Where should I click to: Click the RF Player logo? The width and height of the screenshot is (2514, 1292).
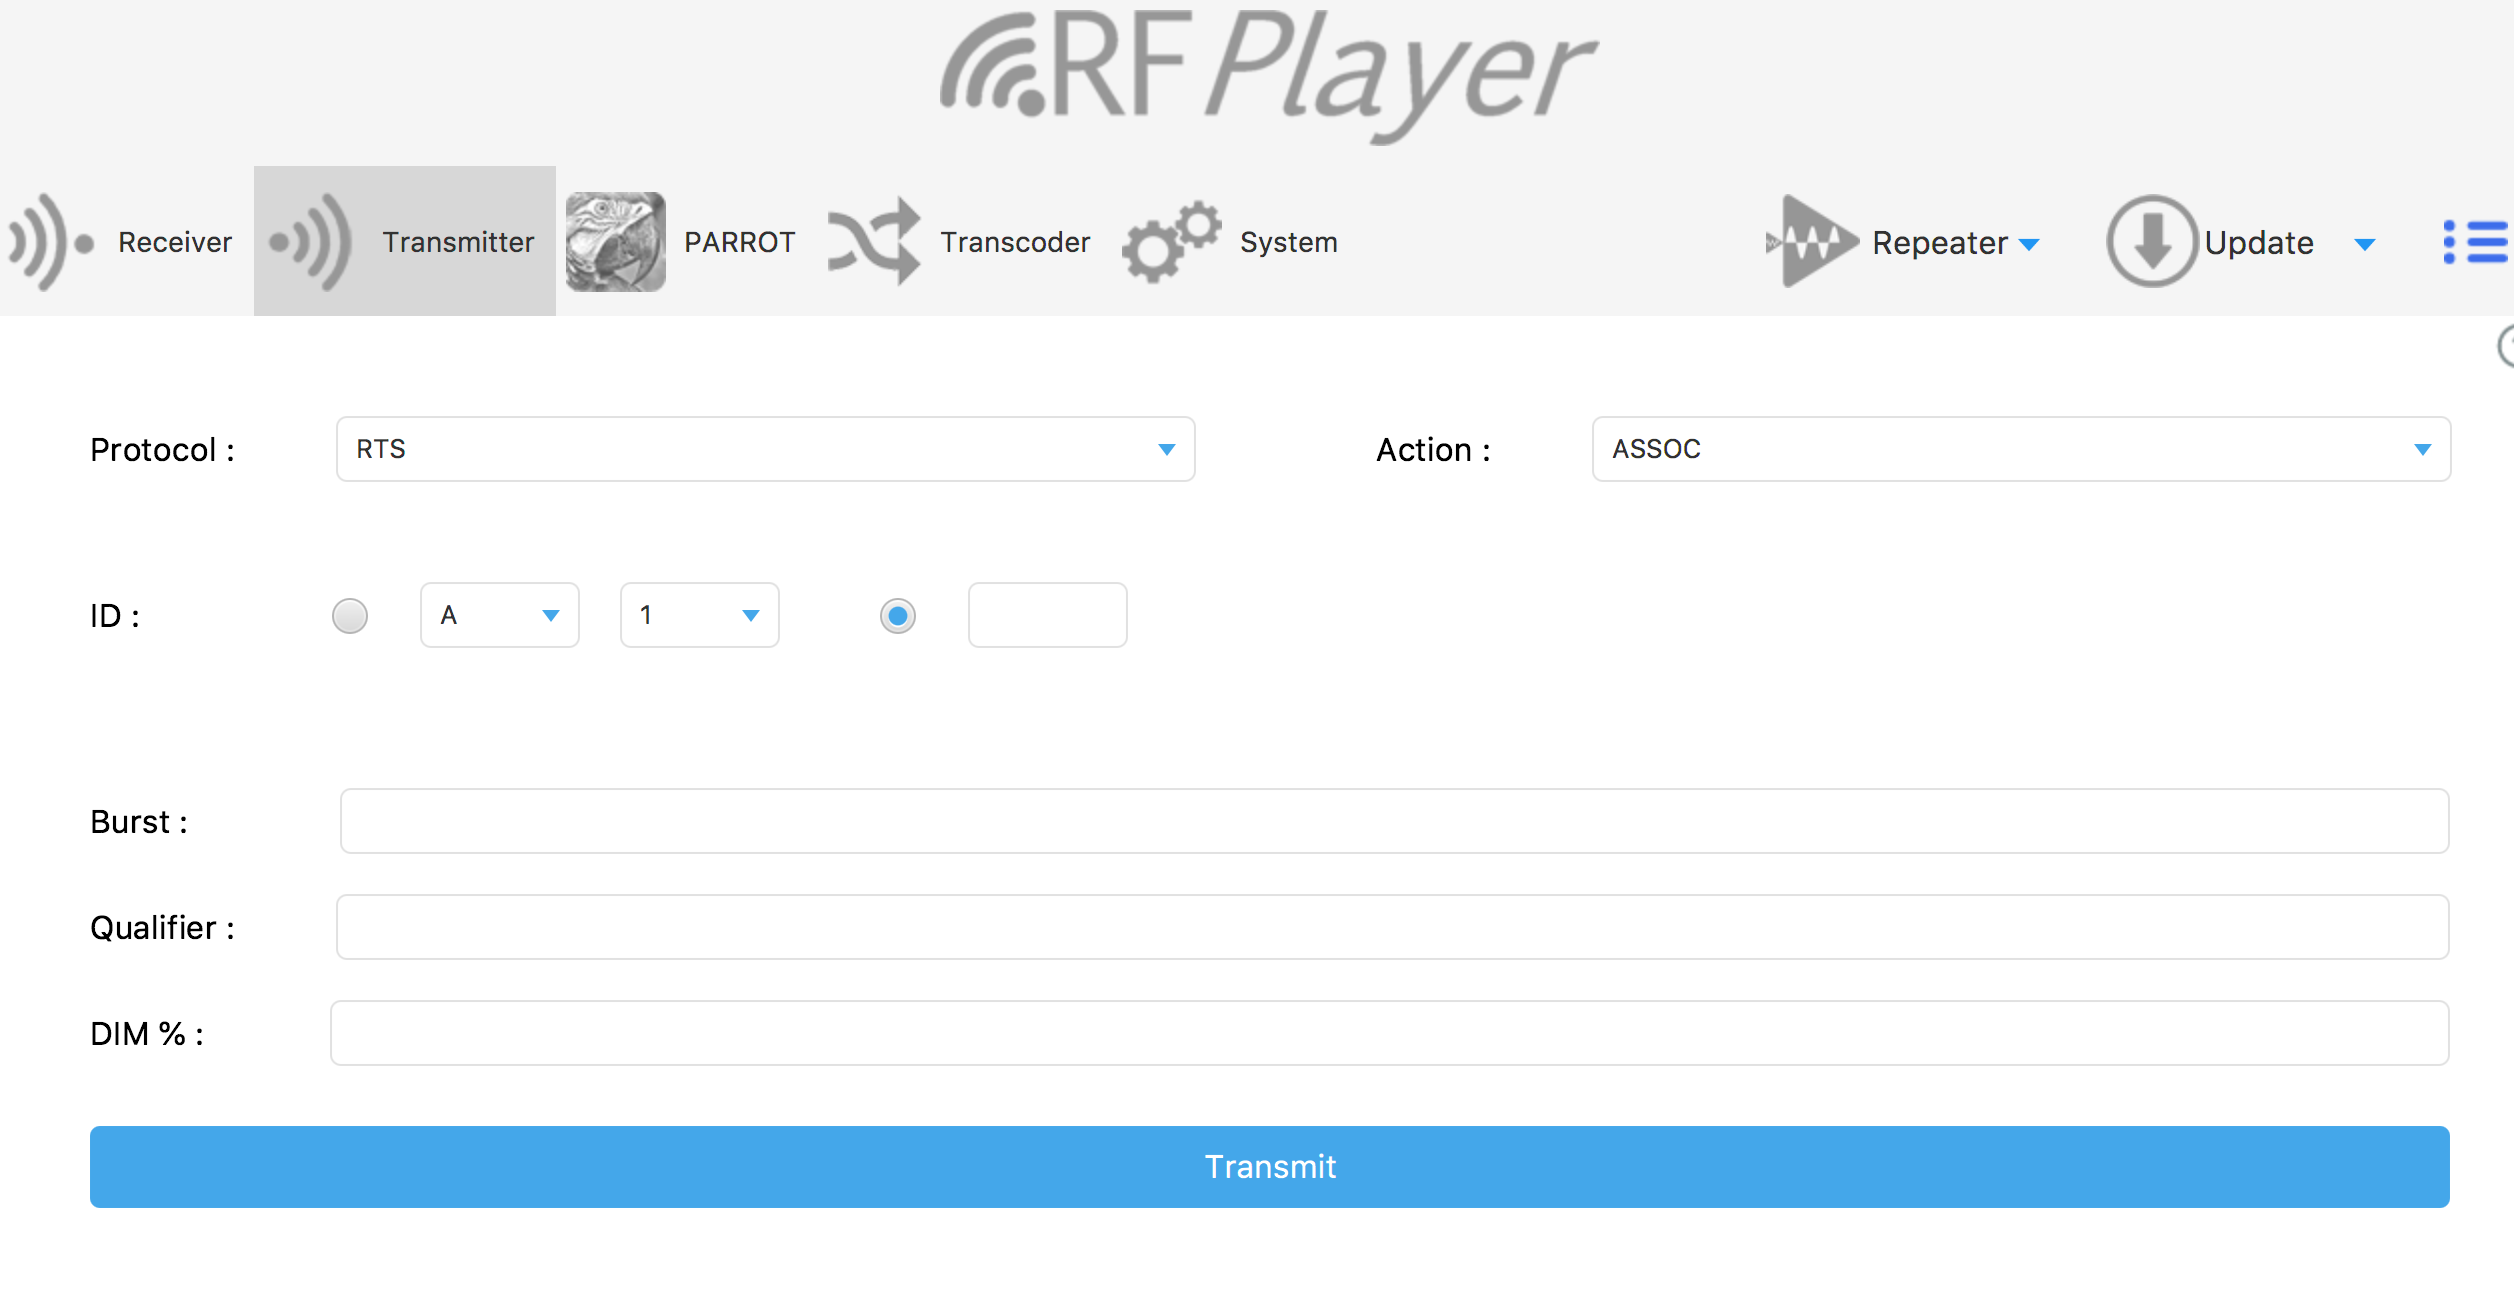click(x=1268, y=76)
